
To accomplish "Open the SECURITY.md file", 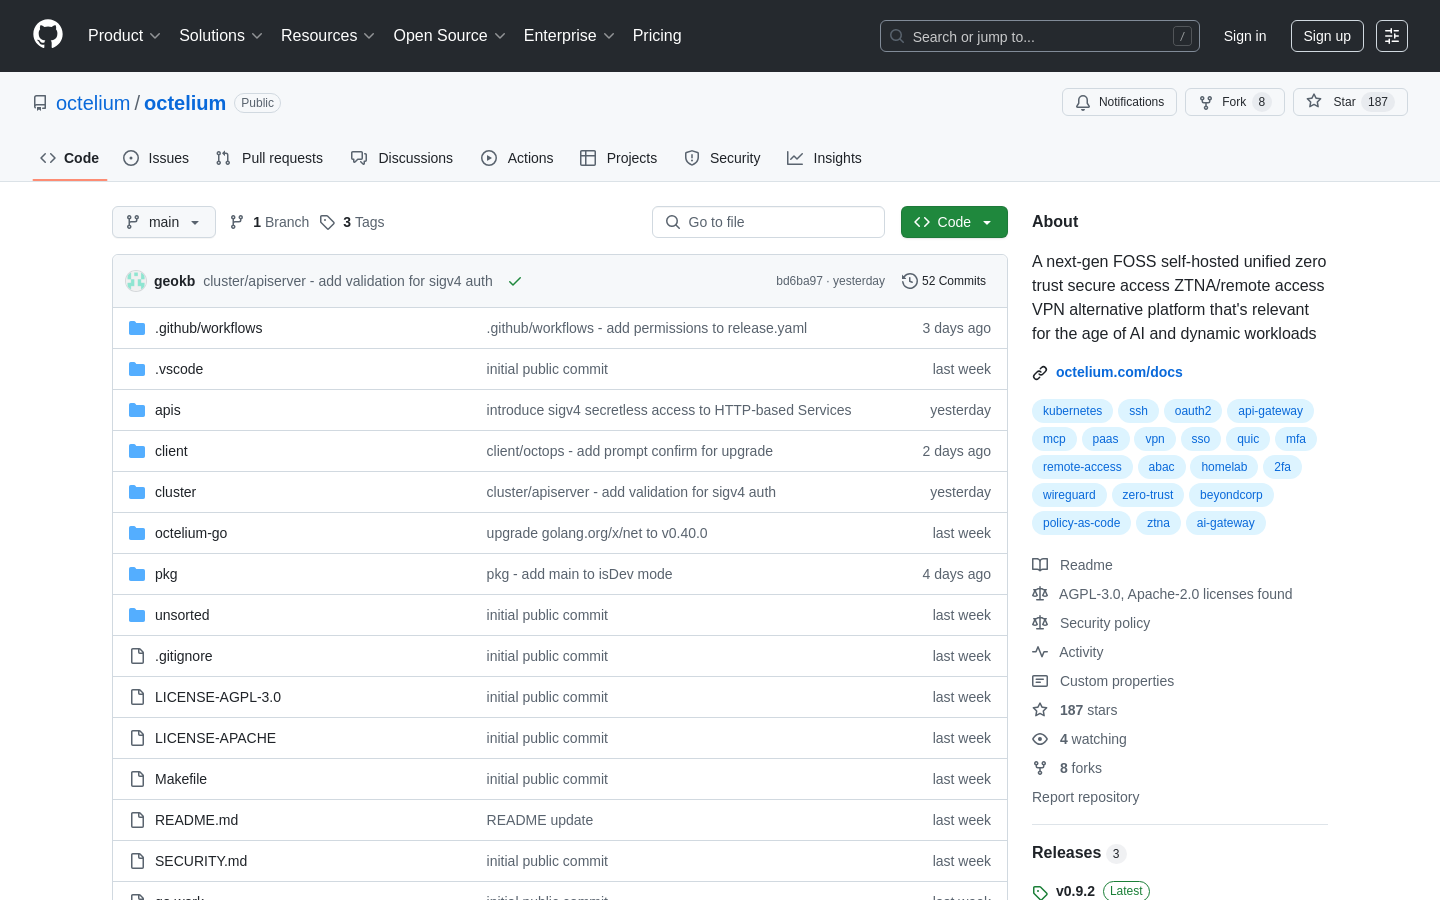I will (201, 861).
